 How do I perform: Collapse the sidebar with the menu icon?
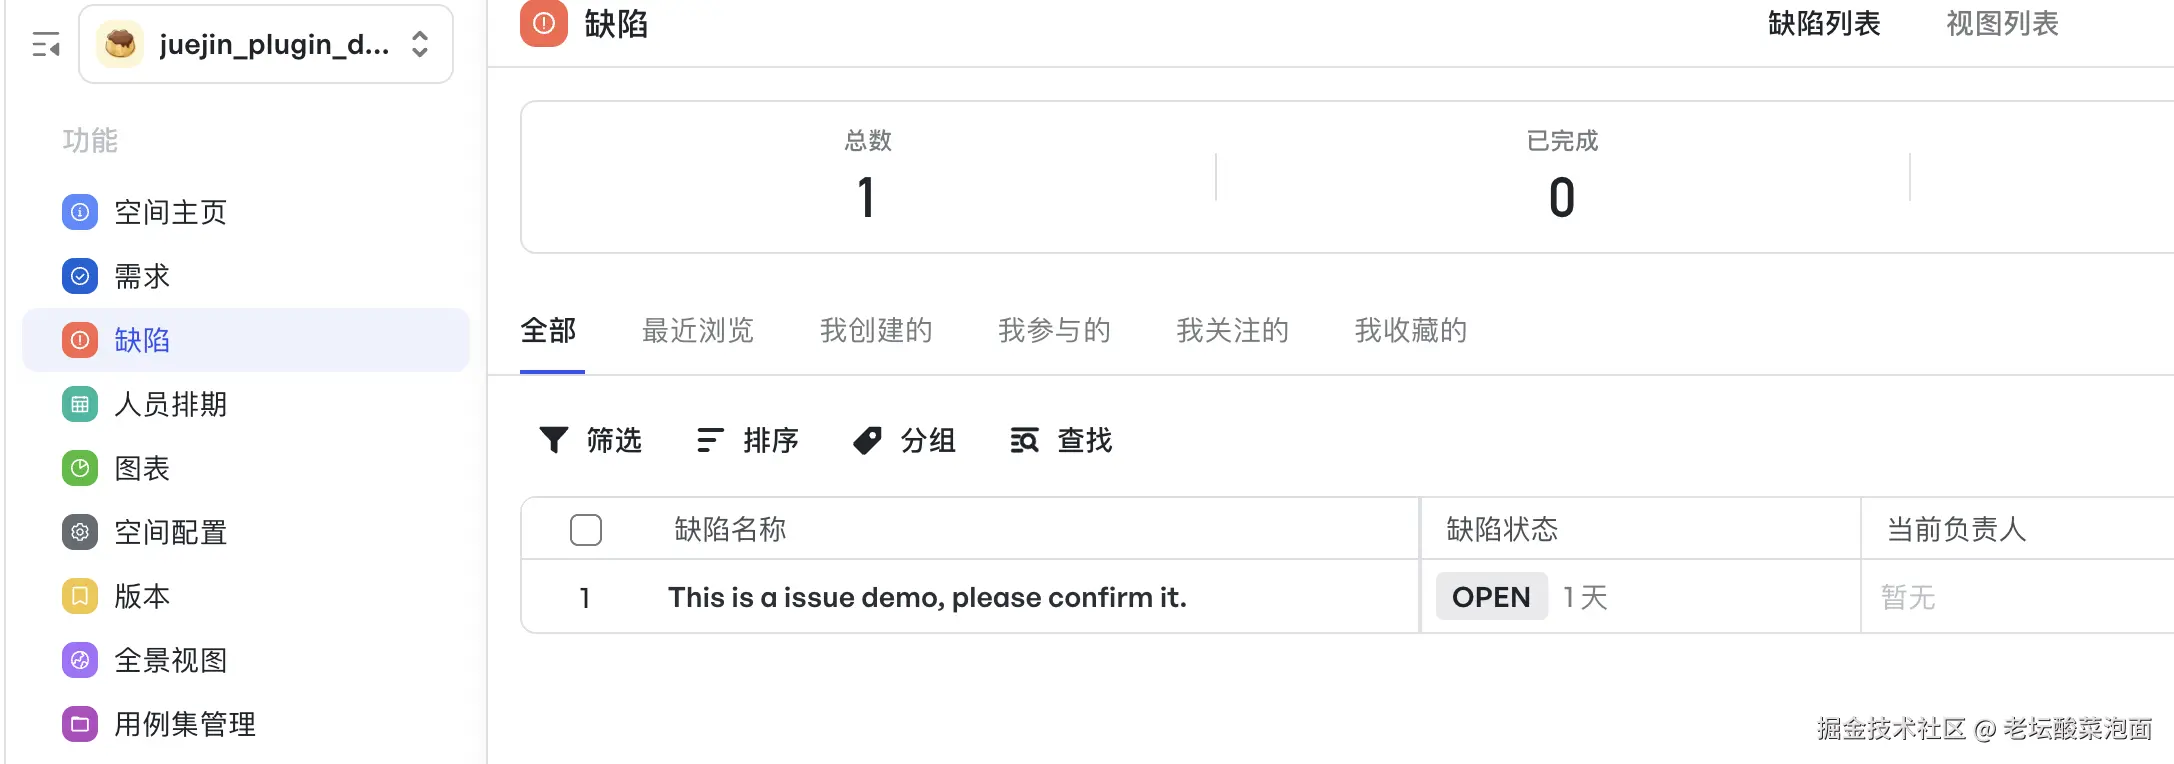point(46,45)
